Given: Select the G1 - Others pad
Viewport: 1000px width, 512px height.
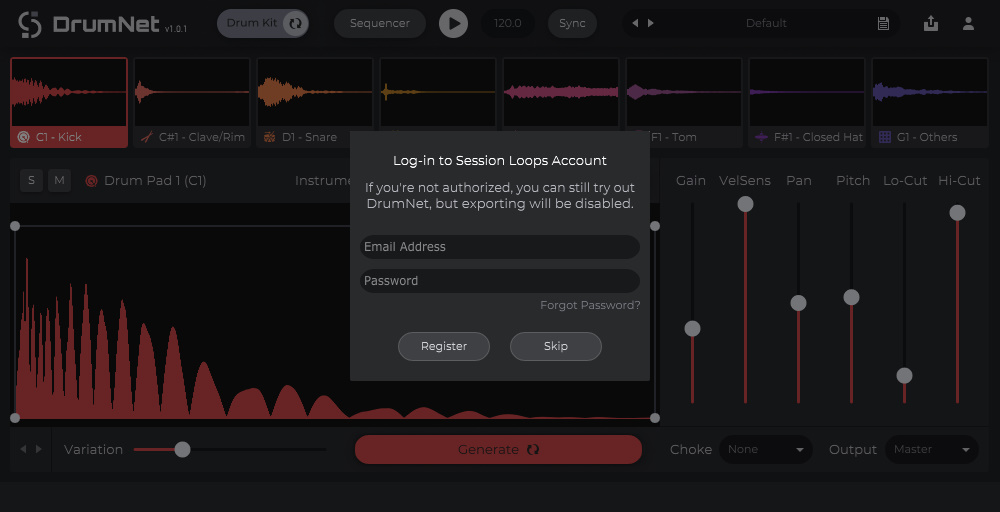Looking at the screenshot, I should pos(930,103).
